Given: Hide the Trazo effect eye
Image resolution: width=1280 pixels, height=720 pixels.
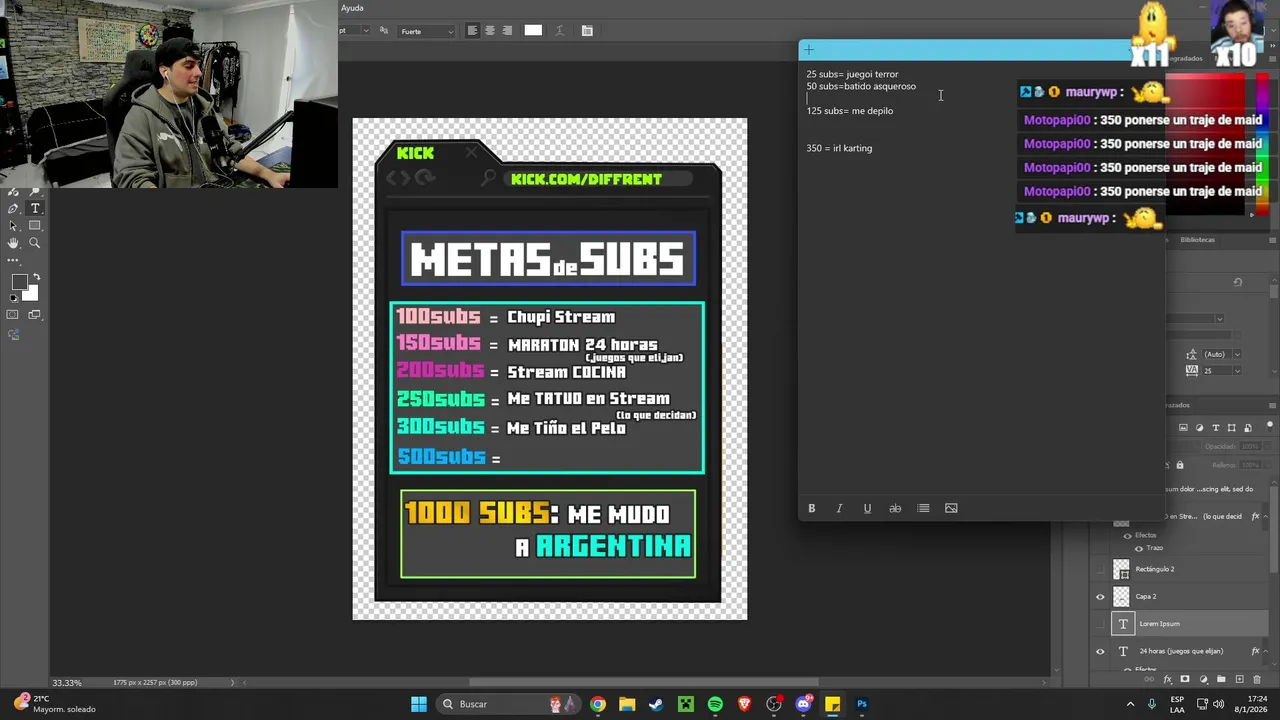Looking at the screenshot, I should pos(1139,549).
